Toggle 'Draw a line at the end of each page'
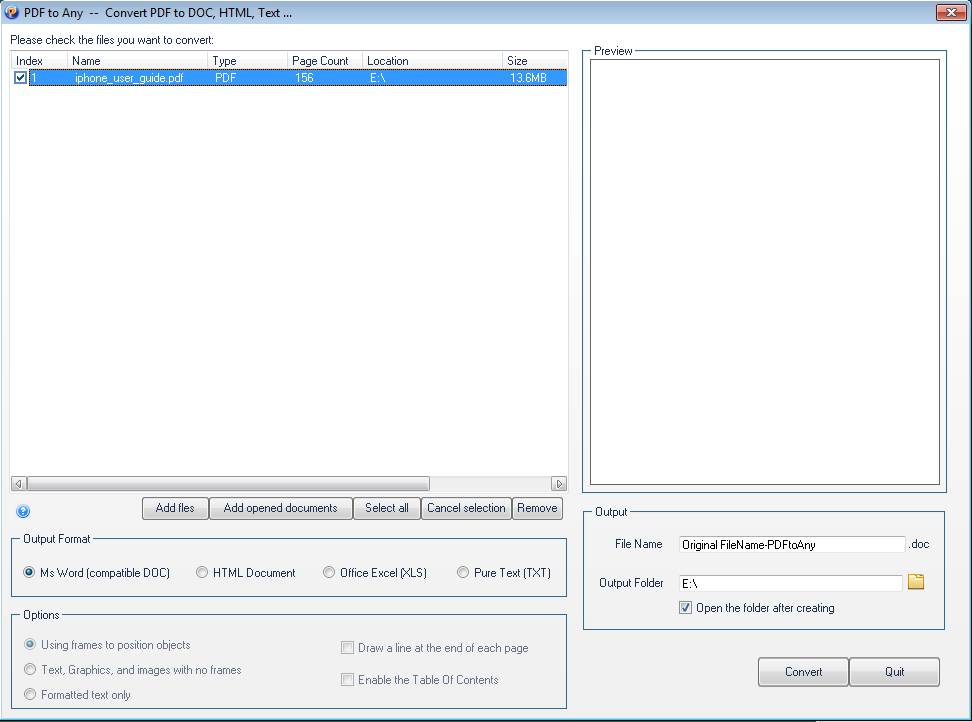Screen dimensions: 972x722 347,648
